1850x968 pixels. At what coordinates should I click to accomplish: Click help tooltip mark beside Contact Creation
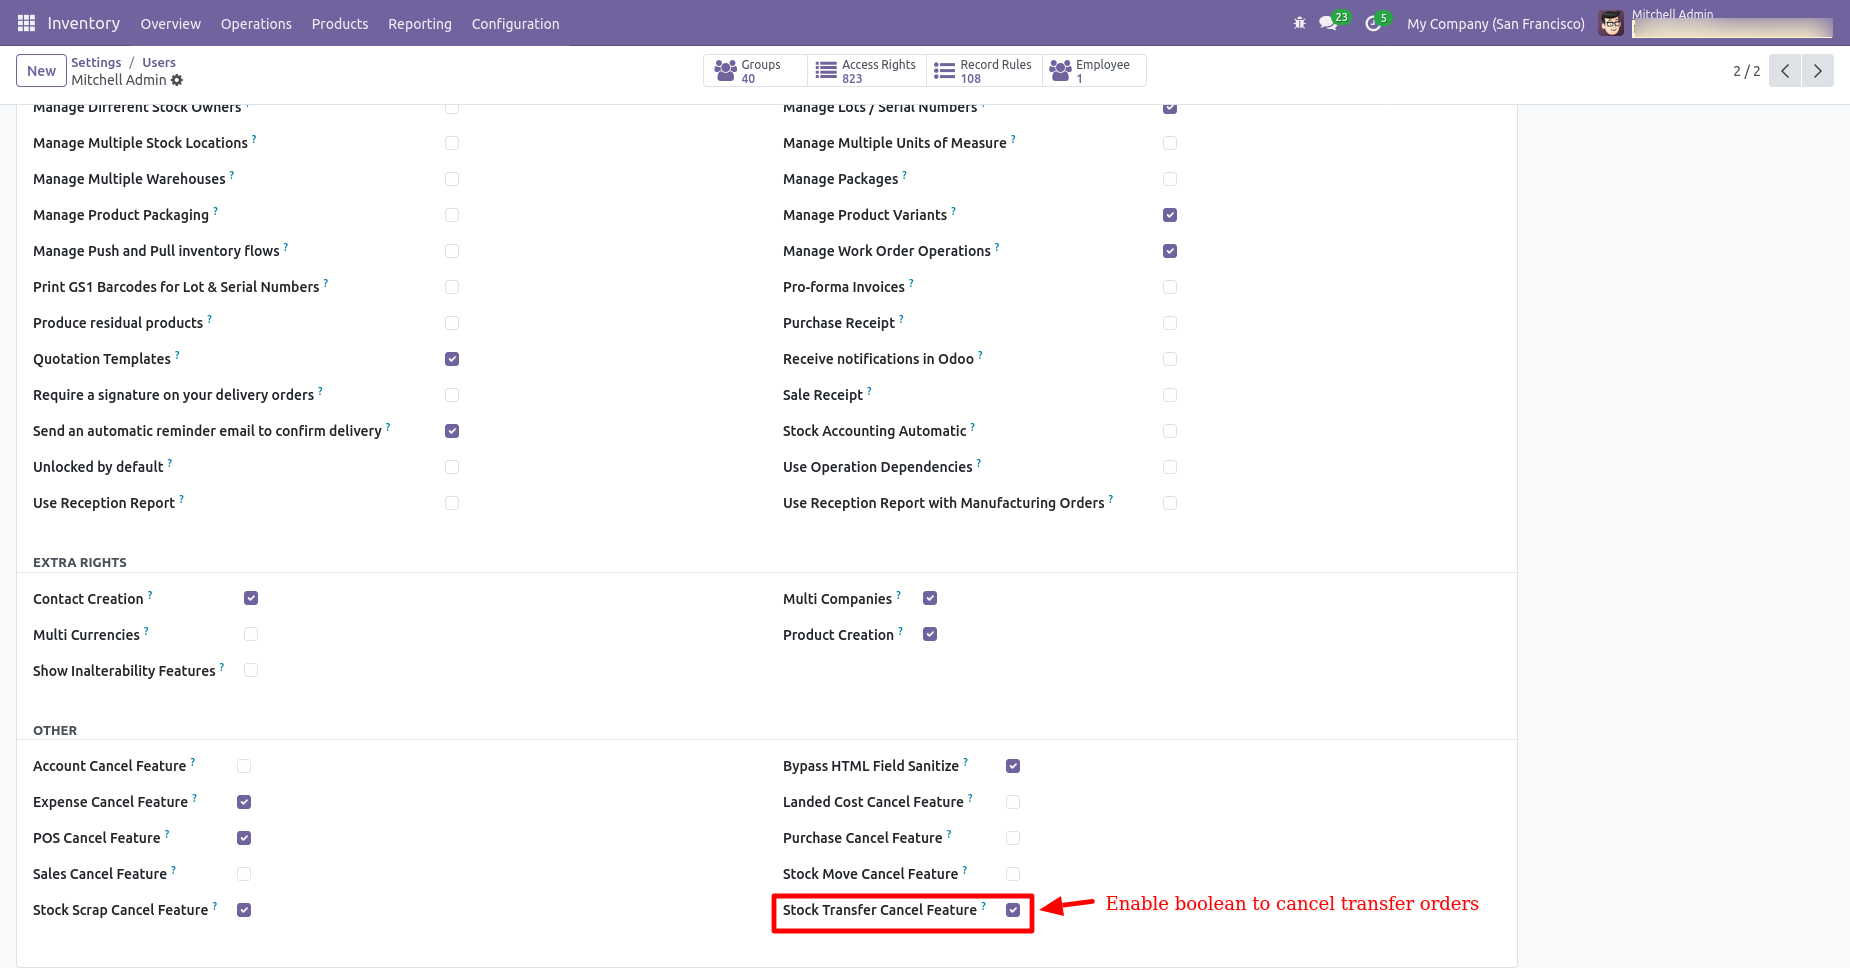tap(150, 595)
